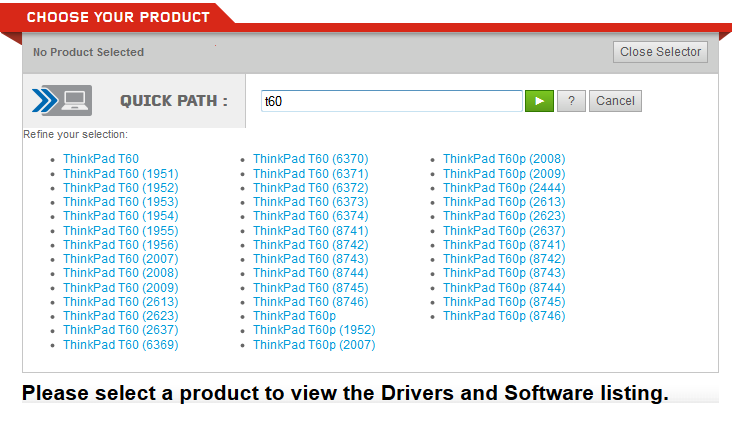733x425 pixels.
Task: Open ThinkPad T60p (2007)
Action: coord(314,345)
